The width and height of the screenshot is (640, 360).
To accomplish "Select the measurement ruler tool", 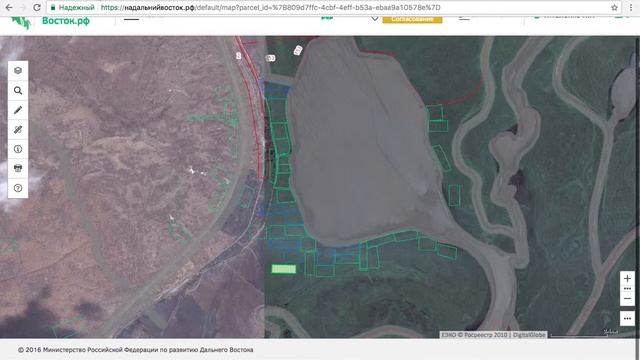I will pos(18,130).
